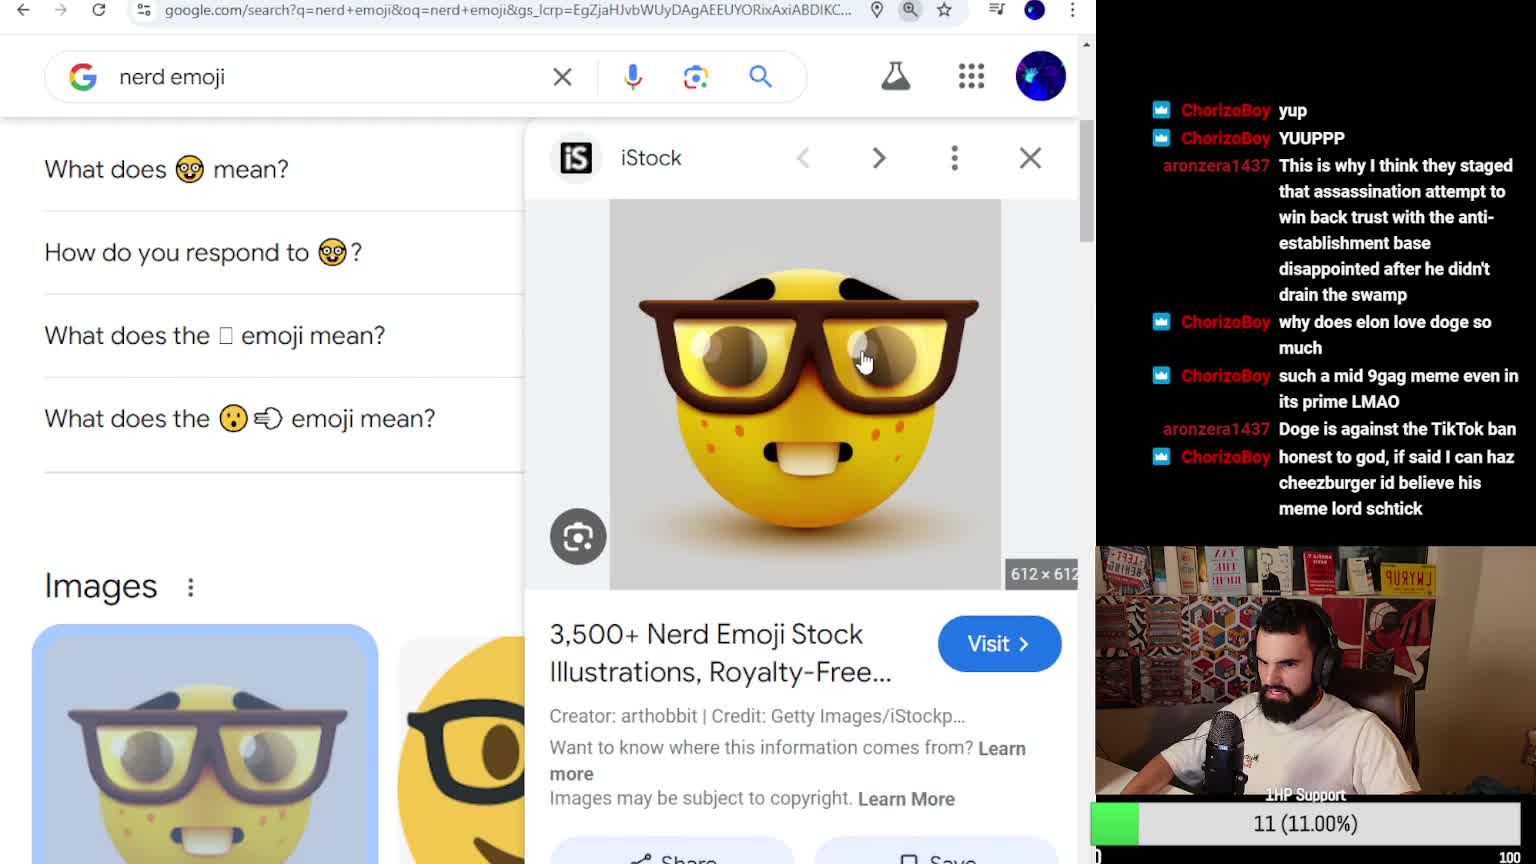Select chat message 'Doge is against the TikTok ban'
1536x864 pixels.
(x=1397, y=429)
